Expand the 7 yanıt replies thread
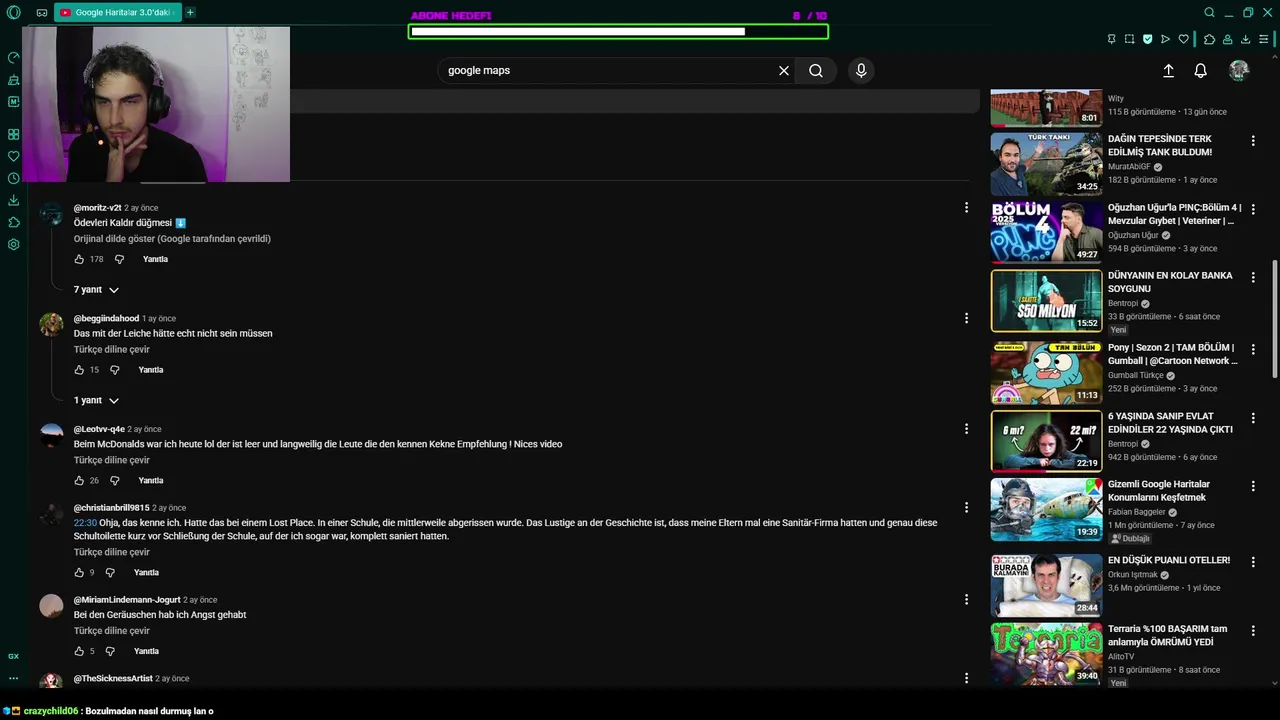 pyautogui.click(x=96, y=290)
